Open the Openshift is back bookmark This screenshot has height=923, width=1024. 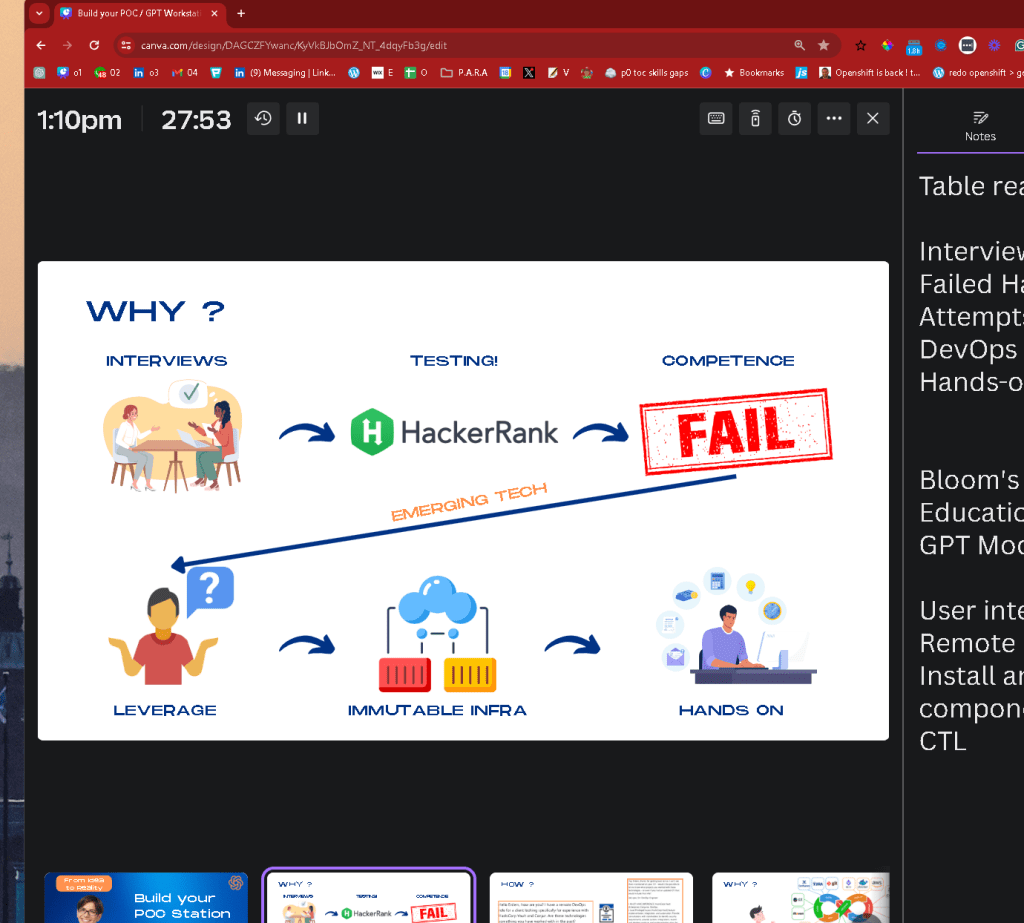coord(870,73)
